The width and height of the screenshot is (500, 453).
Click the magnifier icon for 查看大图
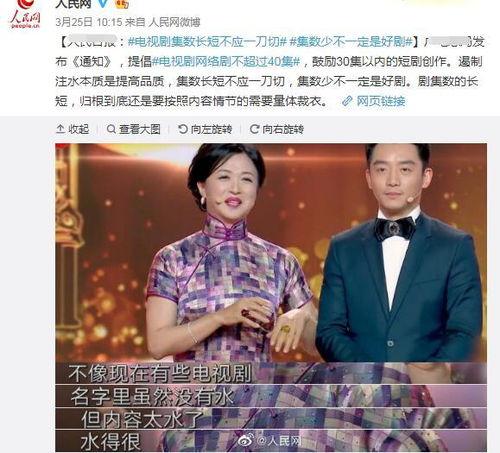click(x=111, y=129)
